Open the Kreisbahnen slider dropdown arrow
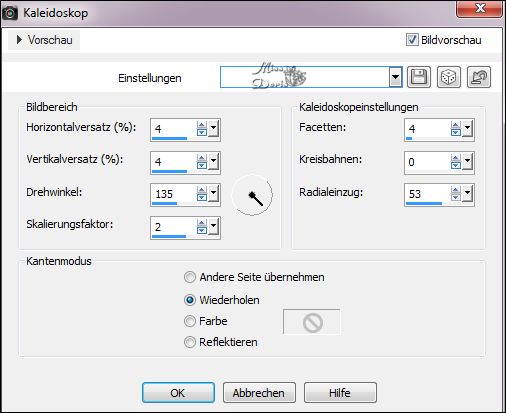 (468, 162)
